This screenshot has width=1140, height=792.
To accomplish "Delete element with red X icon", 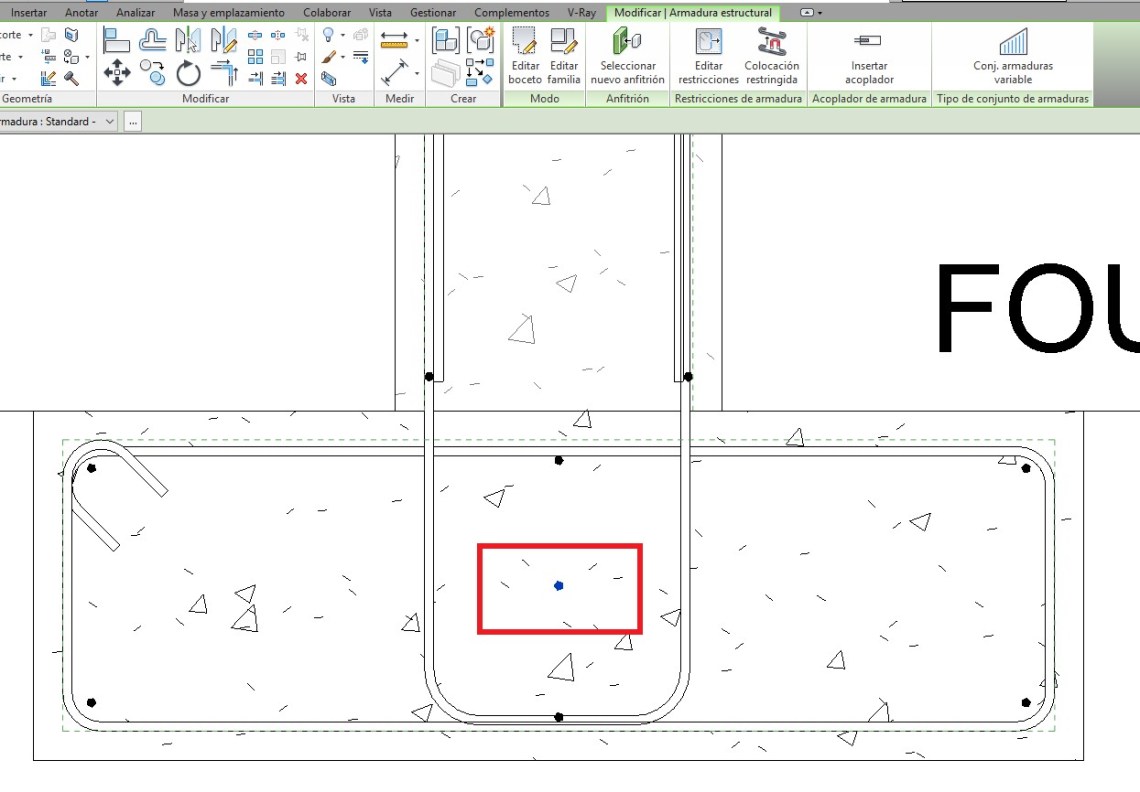I will point(301,78).
